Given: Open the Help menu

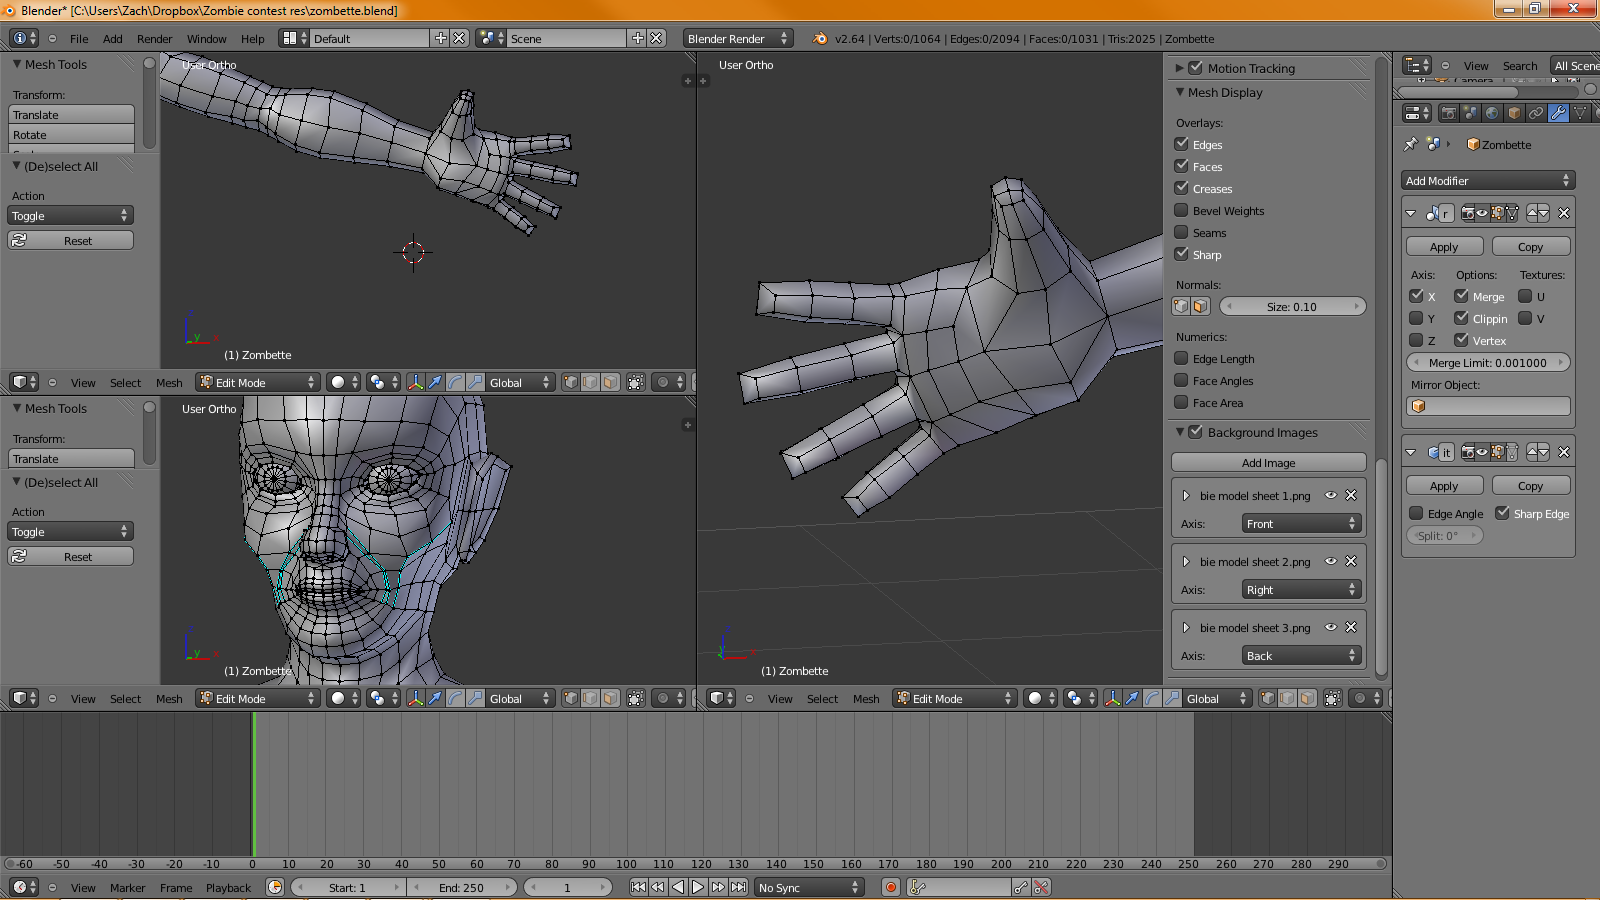Looking at the screenshot, I should [x=252, y=38].
